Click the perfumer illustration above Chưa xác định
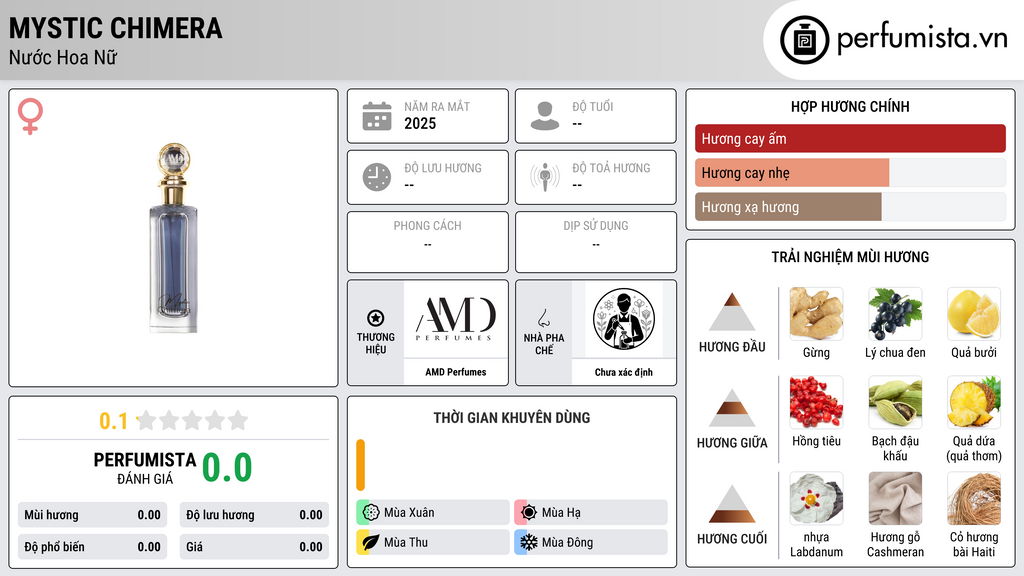 [624, 319]
